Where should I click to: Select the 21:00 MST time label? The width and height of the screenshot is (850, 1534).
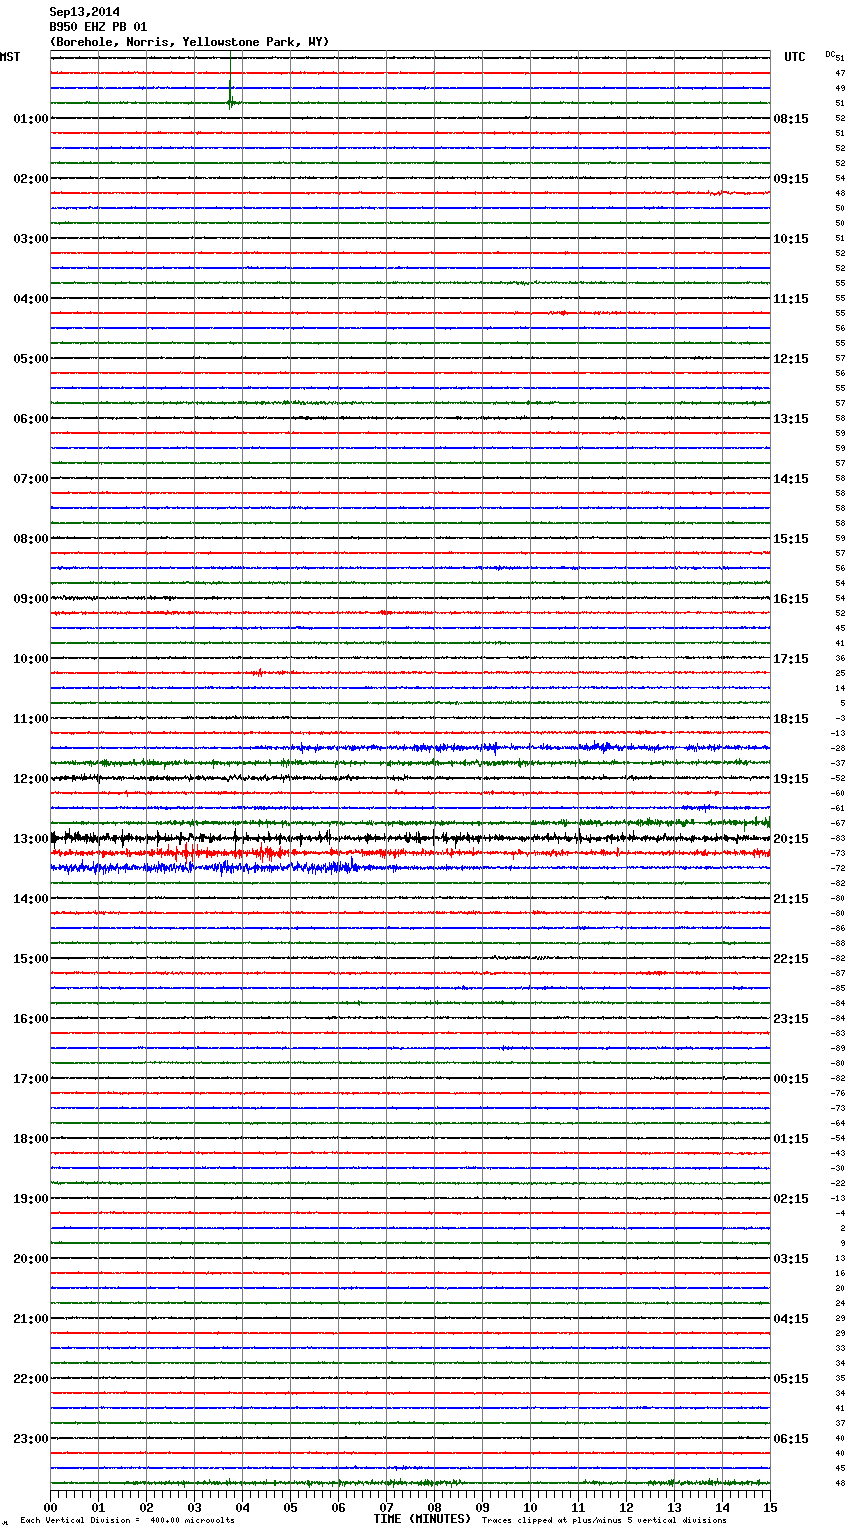31,1319
